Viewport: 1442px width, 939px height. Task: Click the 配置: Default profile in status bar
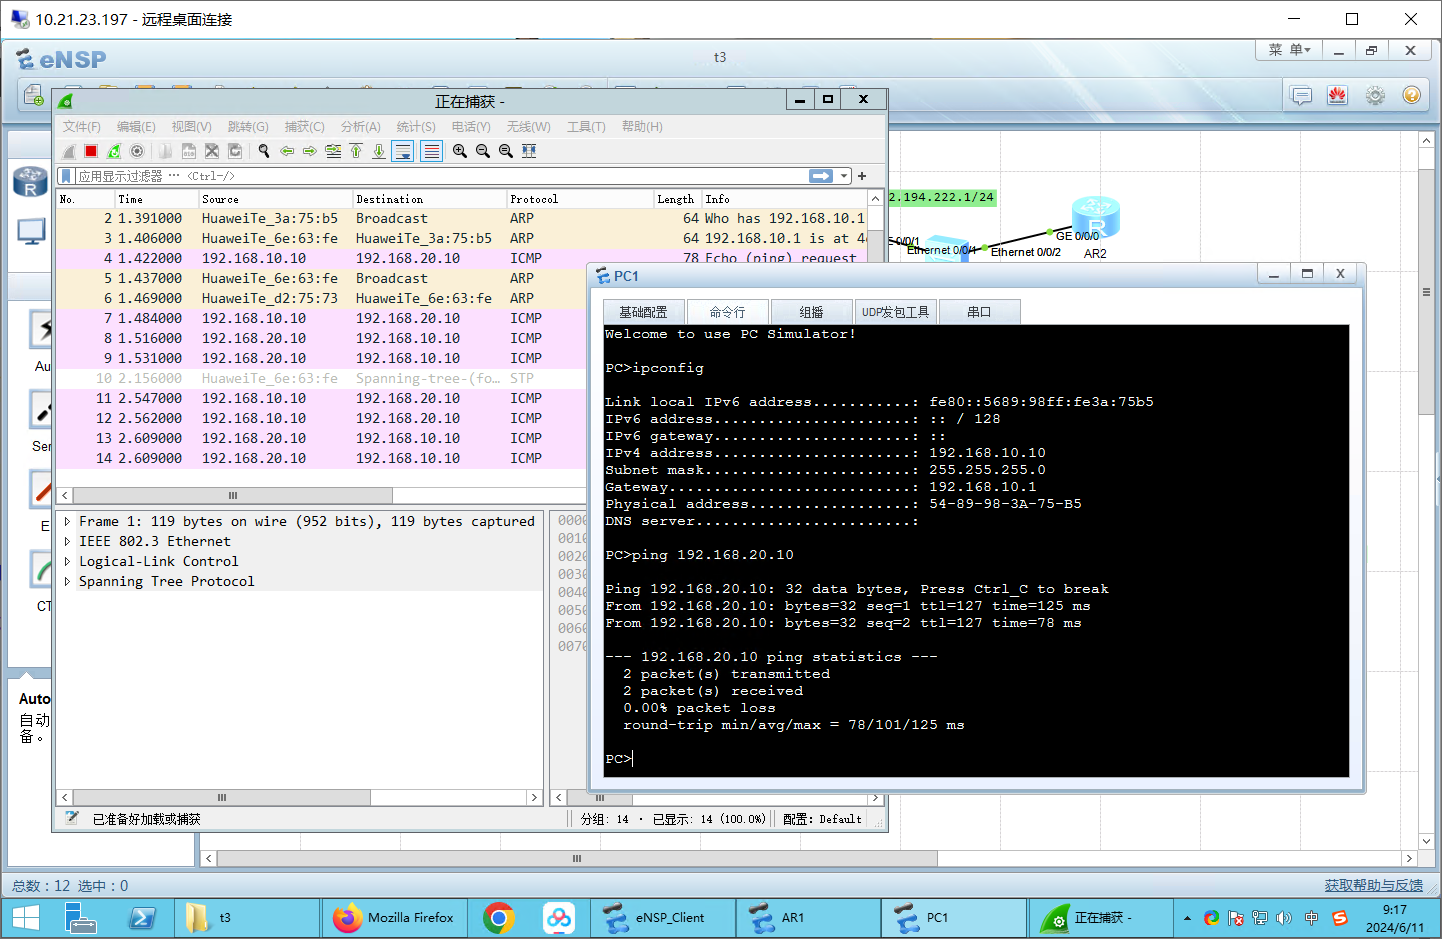822,819
